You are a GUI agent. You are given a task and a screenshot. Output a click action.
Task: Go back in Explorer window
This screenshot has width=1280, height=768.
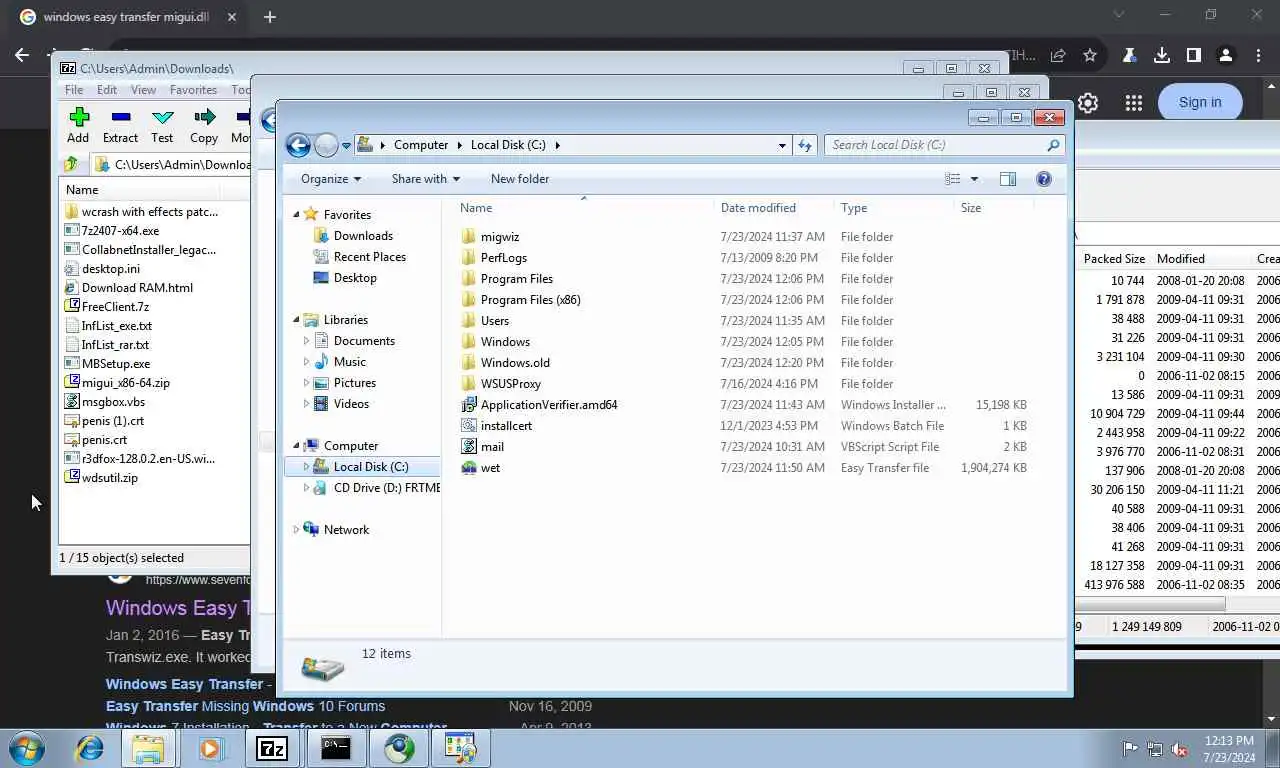click(298, 145)
